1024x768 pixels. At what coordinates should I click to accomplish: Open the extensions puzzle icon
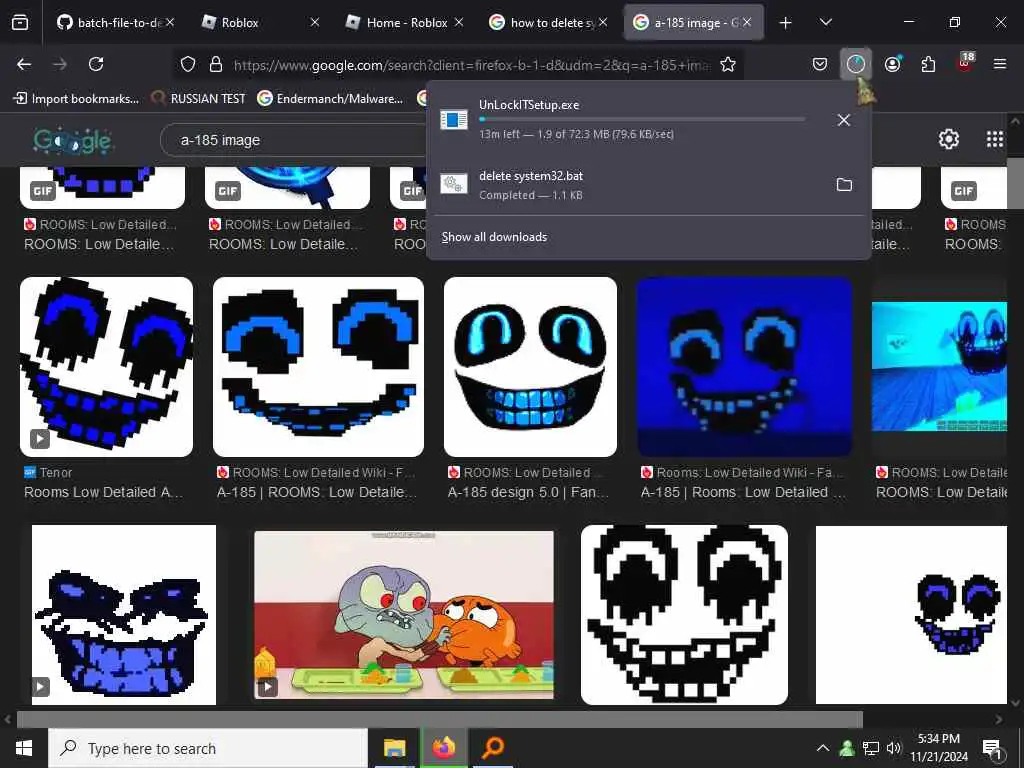928,64
